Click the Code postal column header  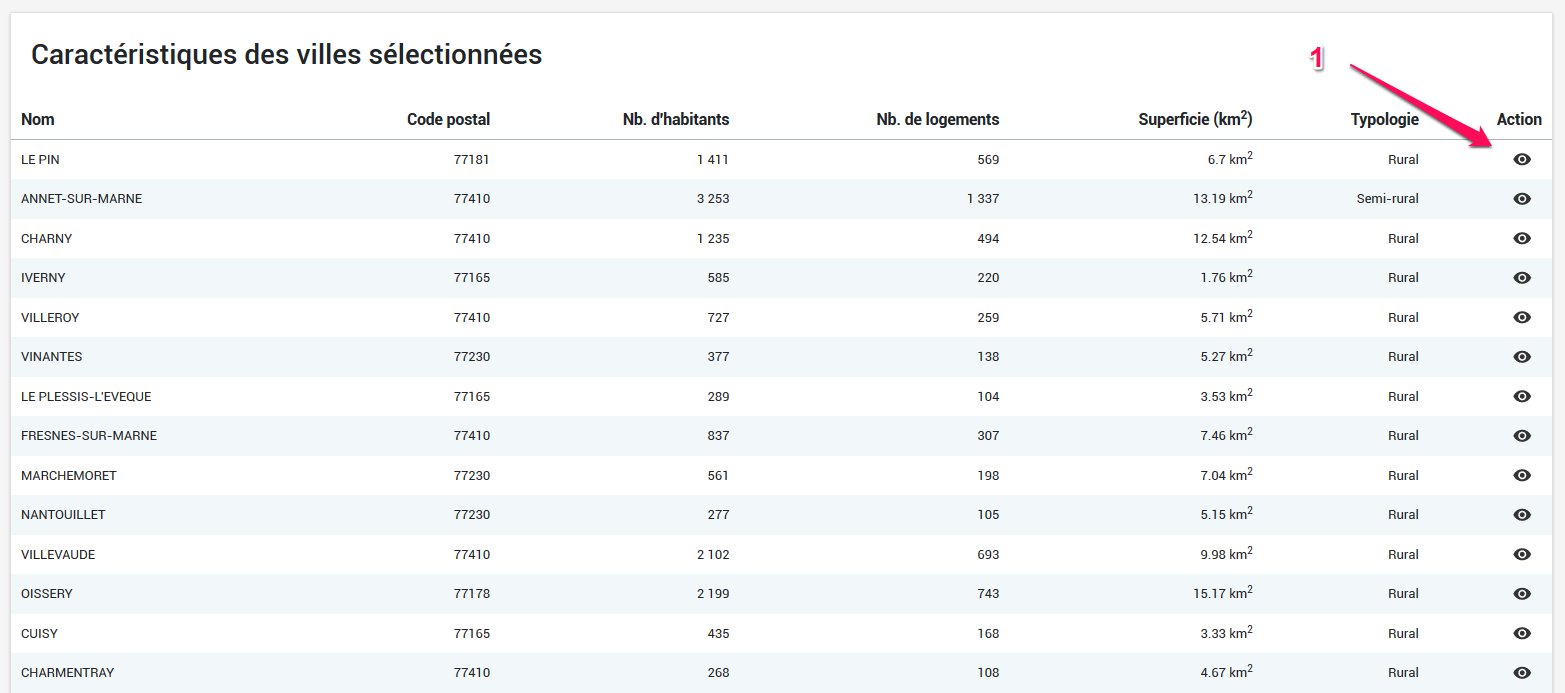448,120
